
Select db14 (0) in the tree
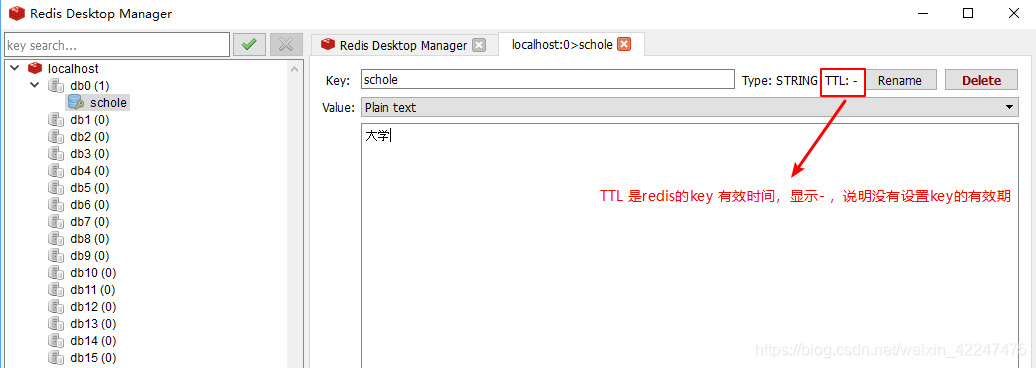[x=93, y=341]
